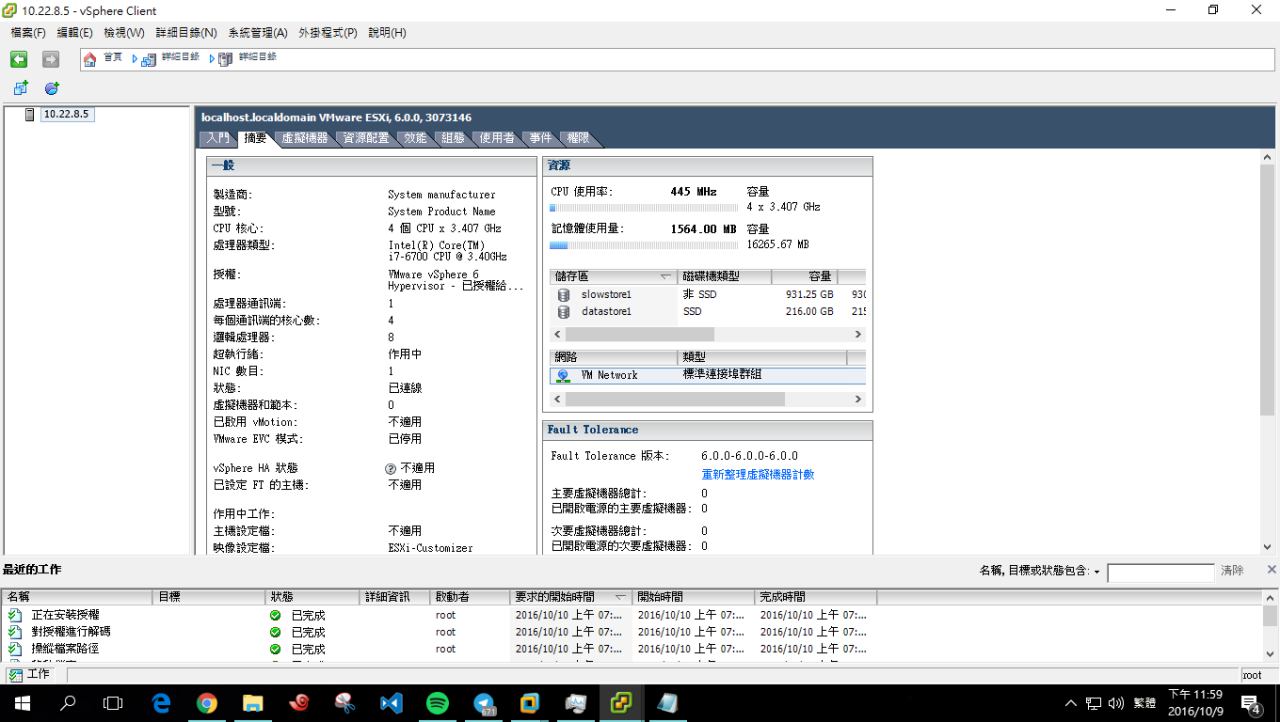Switch to the 虛擬機器 tab
The width and height of the screenshot is (1280, 722).
(304, 138)
